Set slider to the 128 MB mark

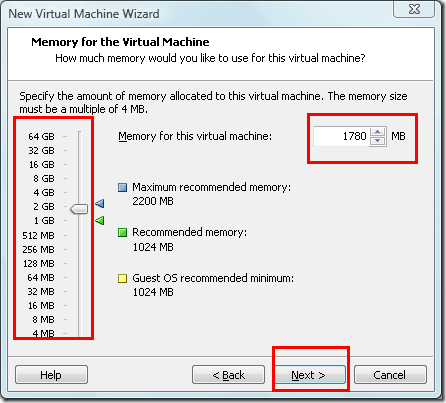pos(80,264)
